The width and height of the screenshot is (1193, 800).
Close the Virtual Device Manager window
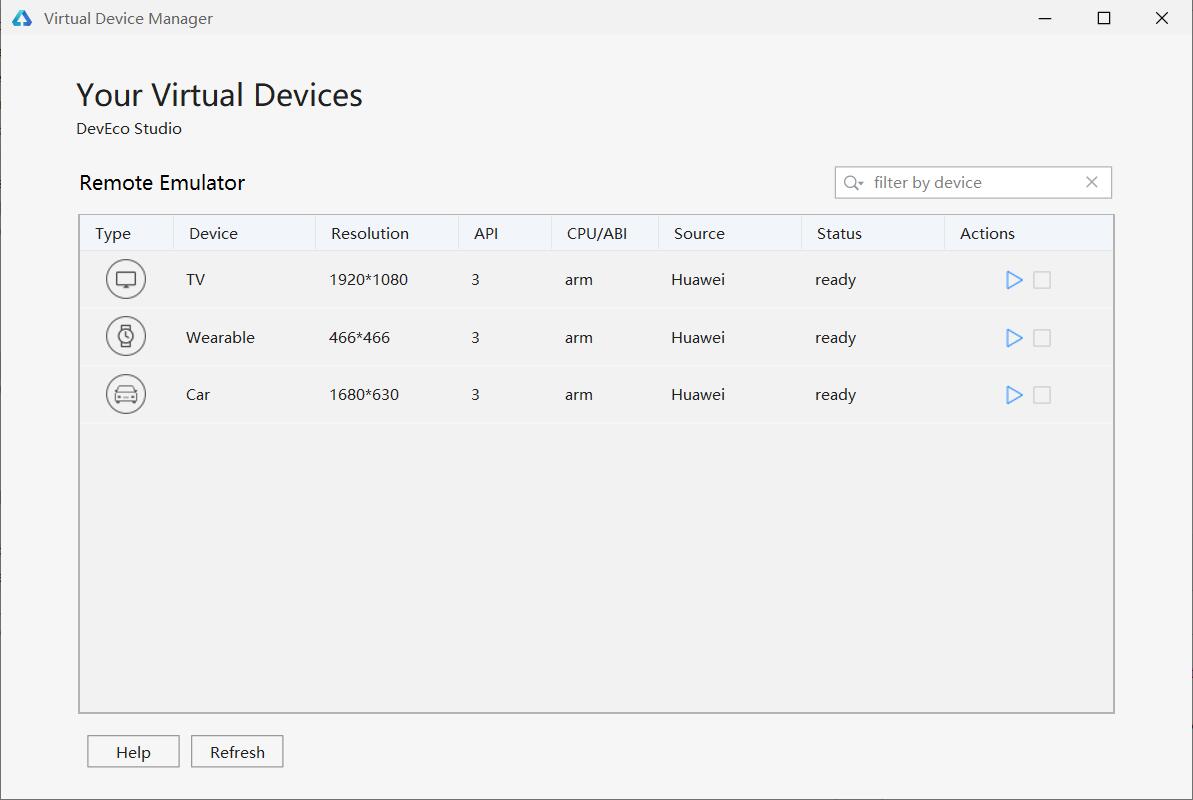point(1162,18)
